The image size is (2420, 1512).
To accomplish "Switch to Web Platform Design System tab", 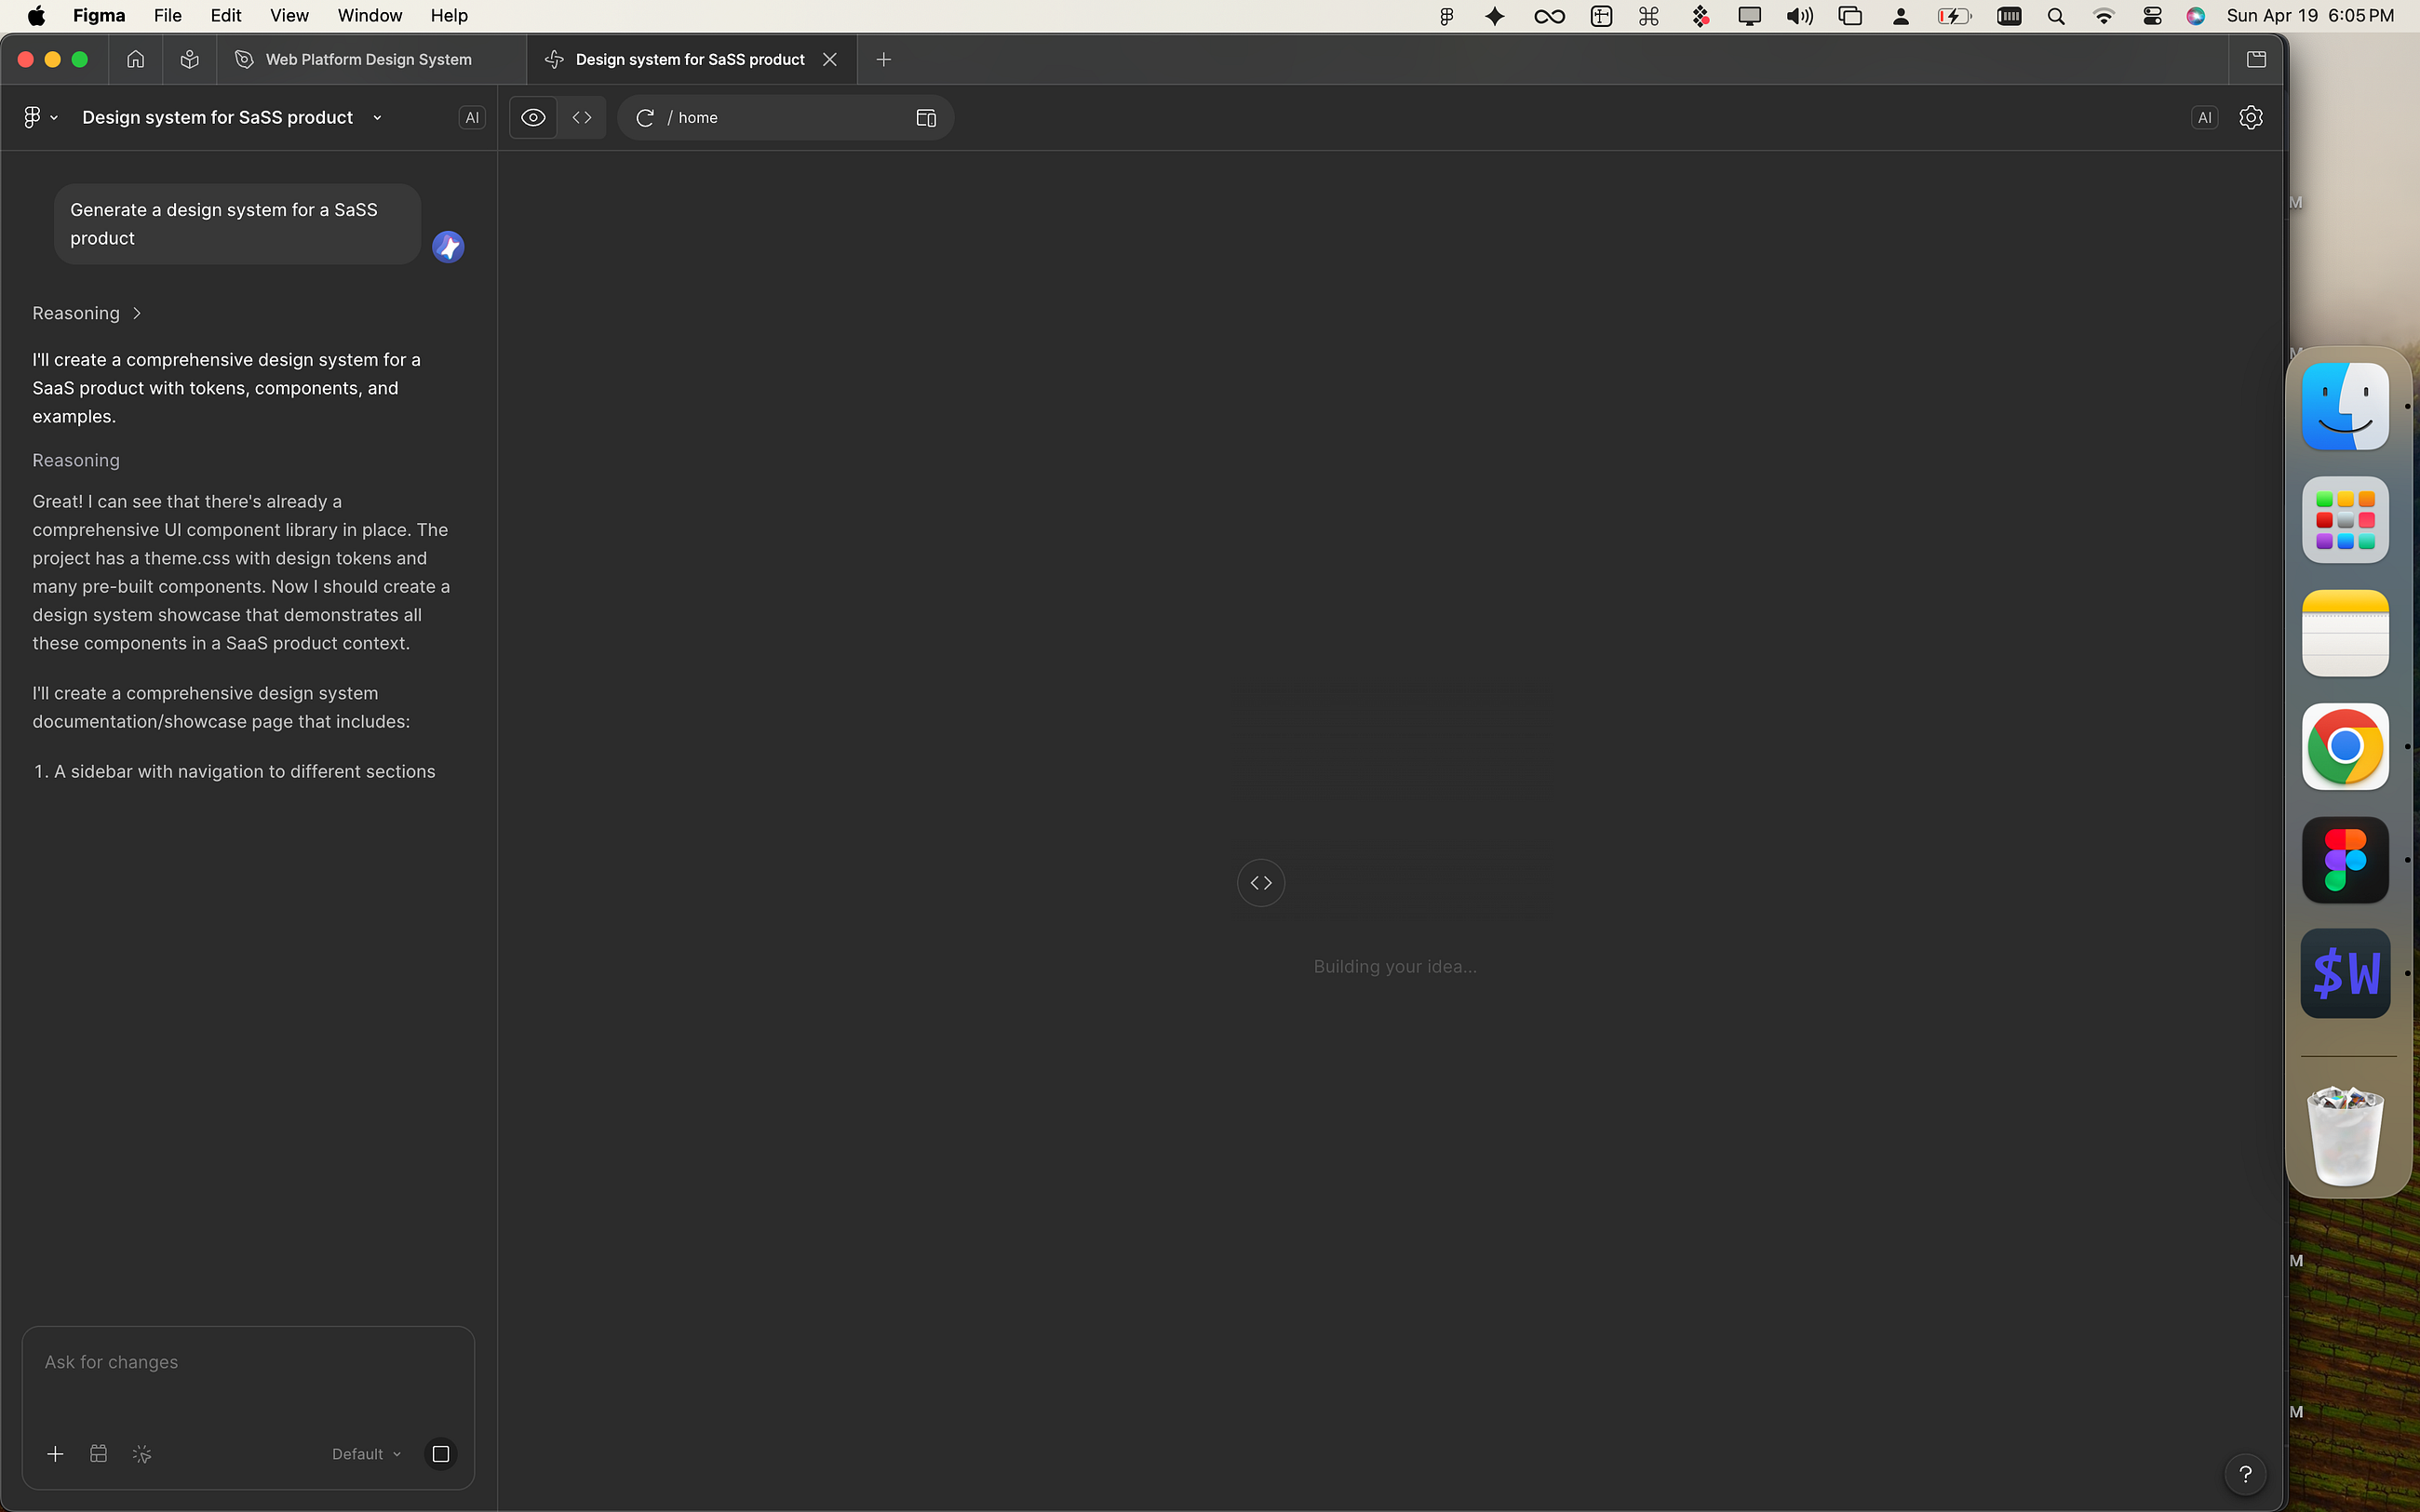I will click(x=371, y=59).
